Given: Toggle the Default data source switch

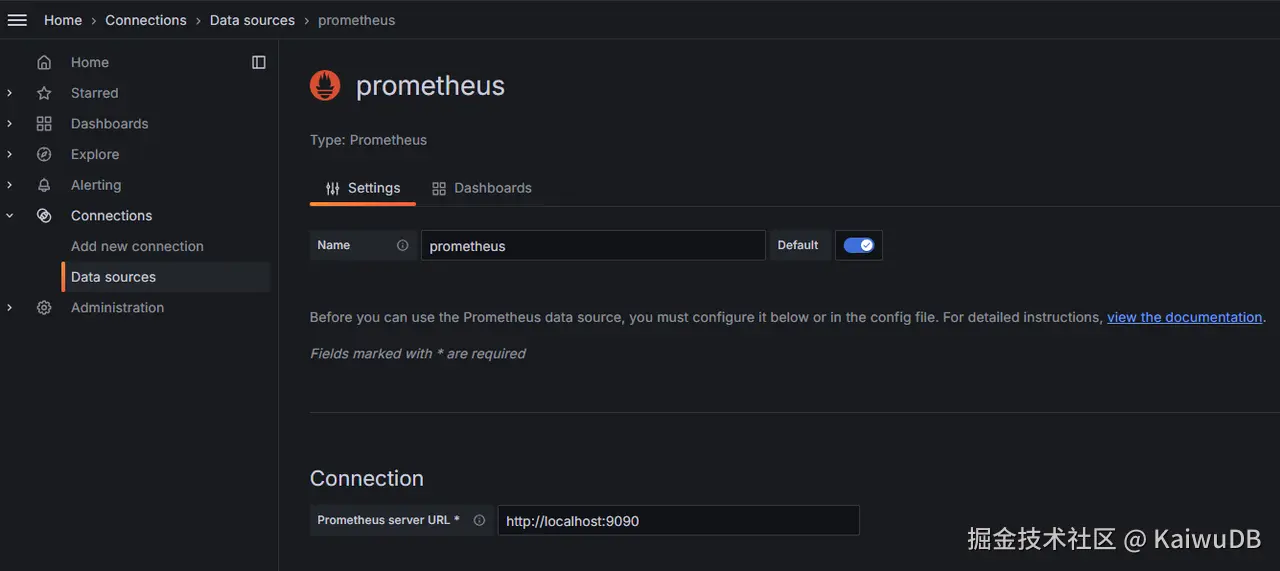Looking at the screenshot, I should tap(858, 245).
